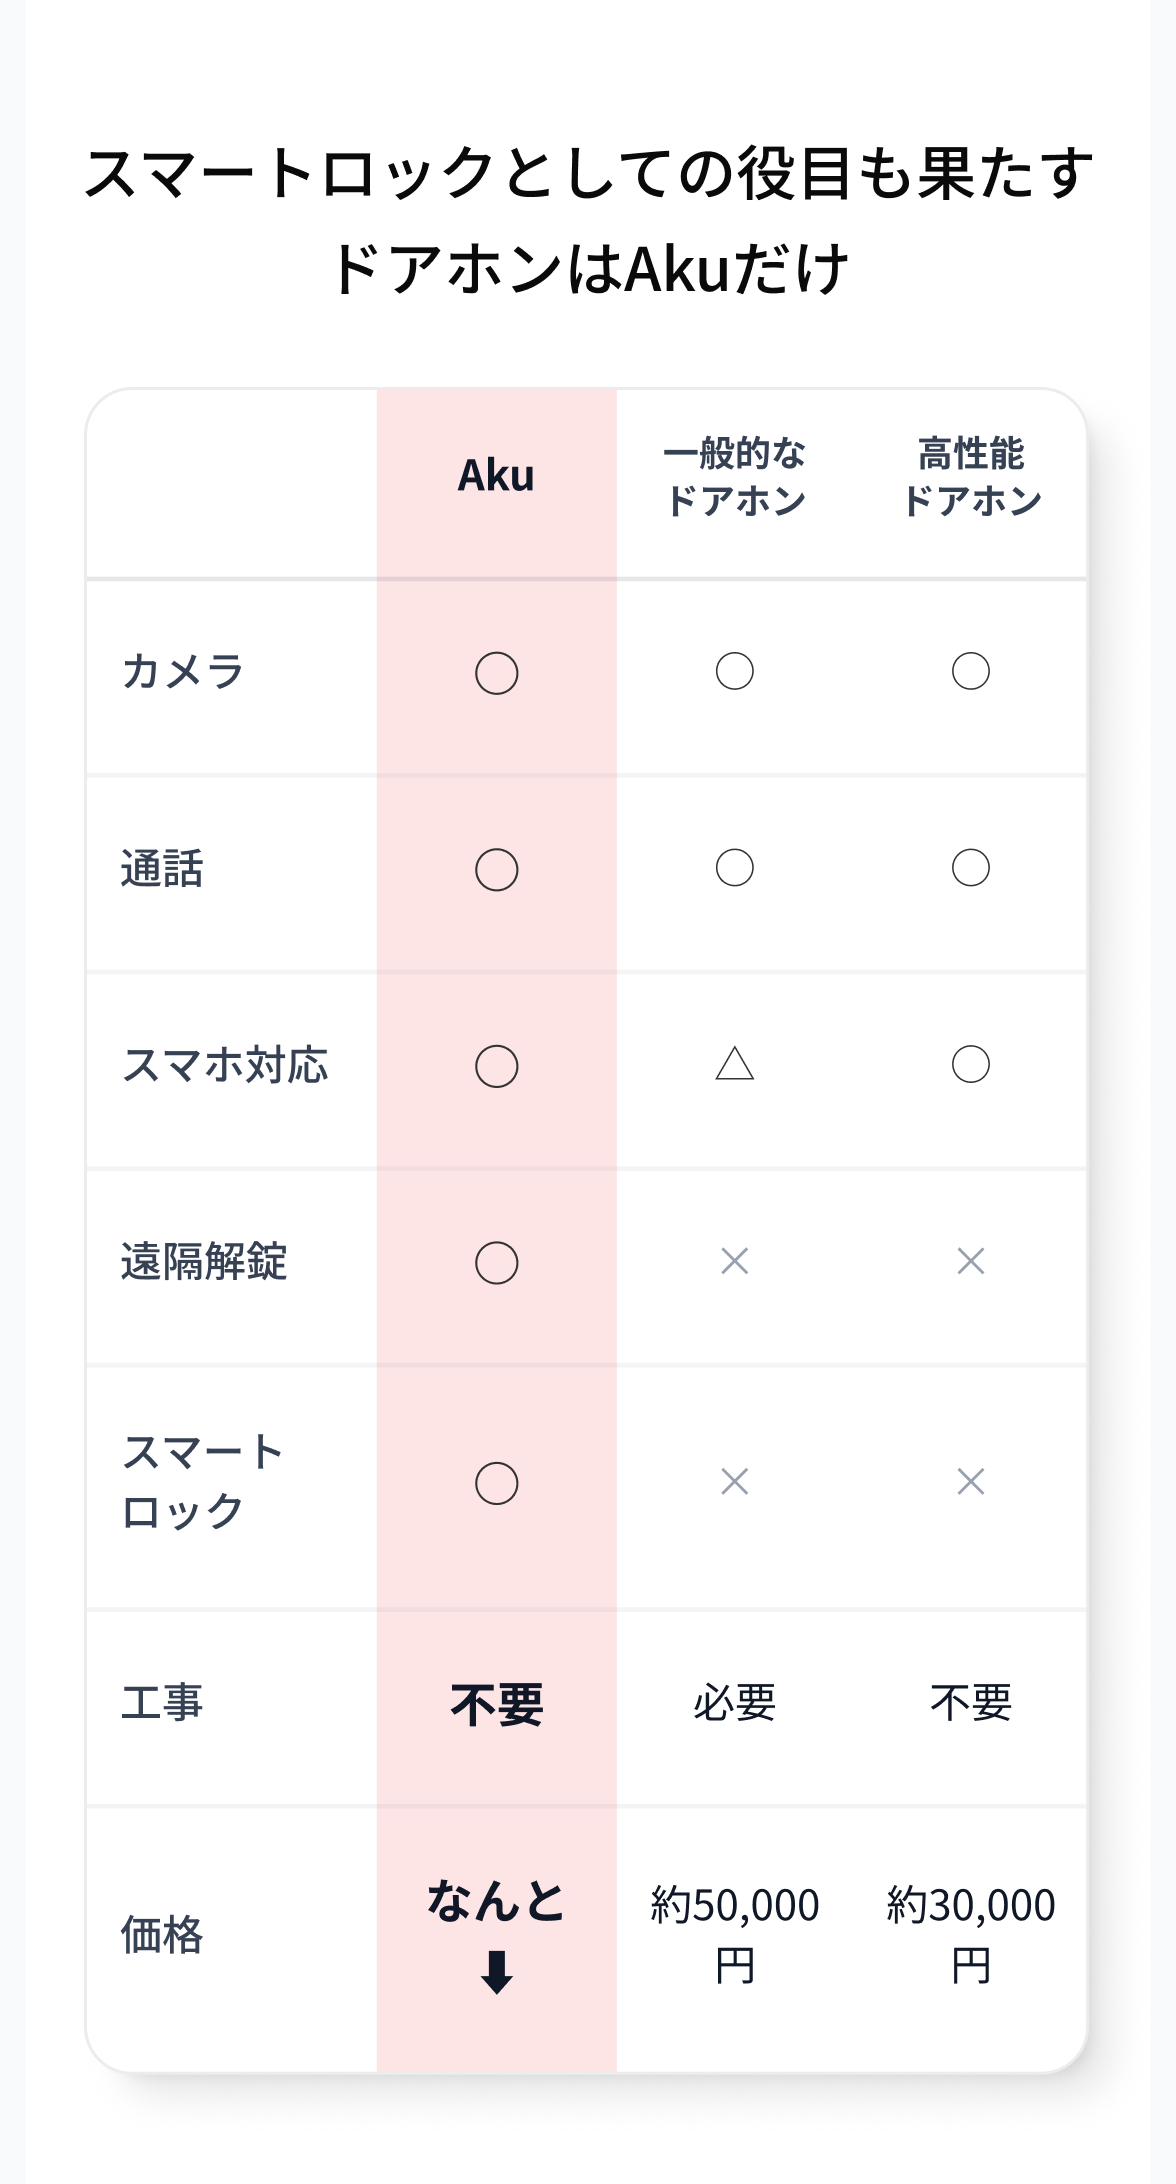Click Aku's circle in the 遠隔解錠 row
1176x2184 pixels.
[497, 1263]
